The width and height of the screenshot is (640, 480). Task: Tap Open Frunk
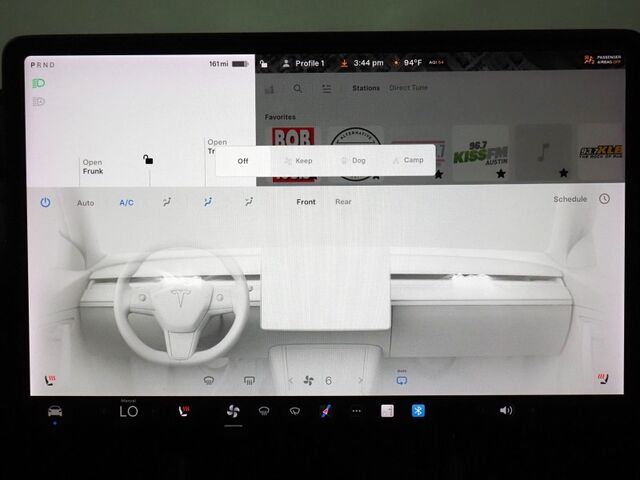coord(93,167)
